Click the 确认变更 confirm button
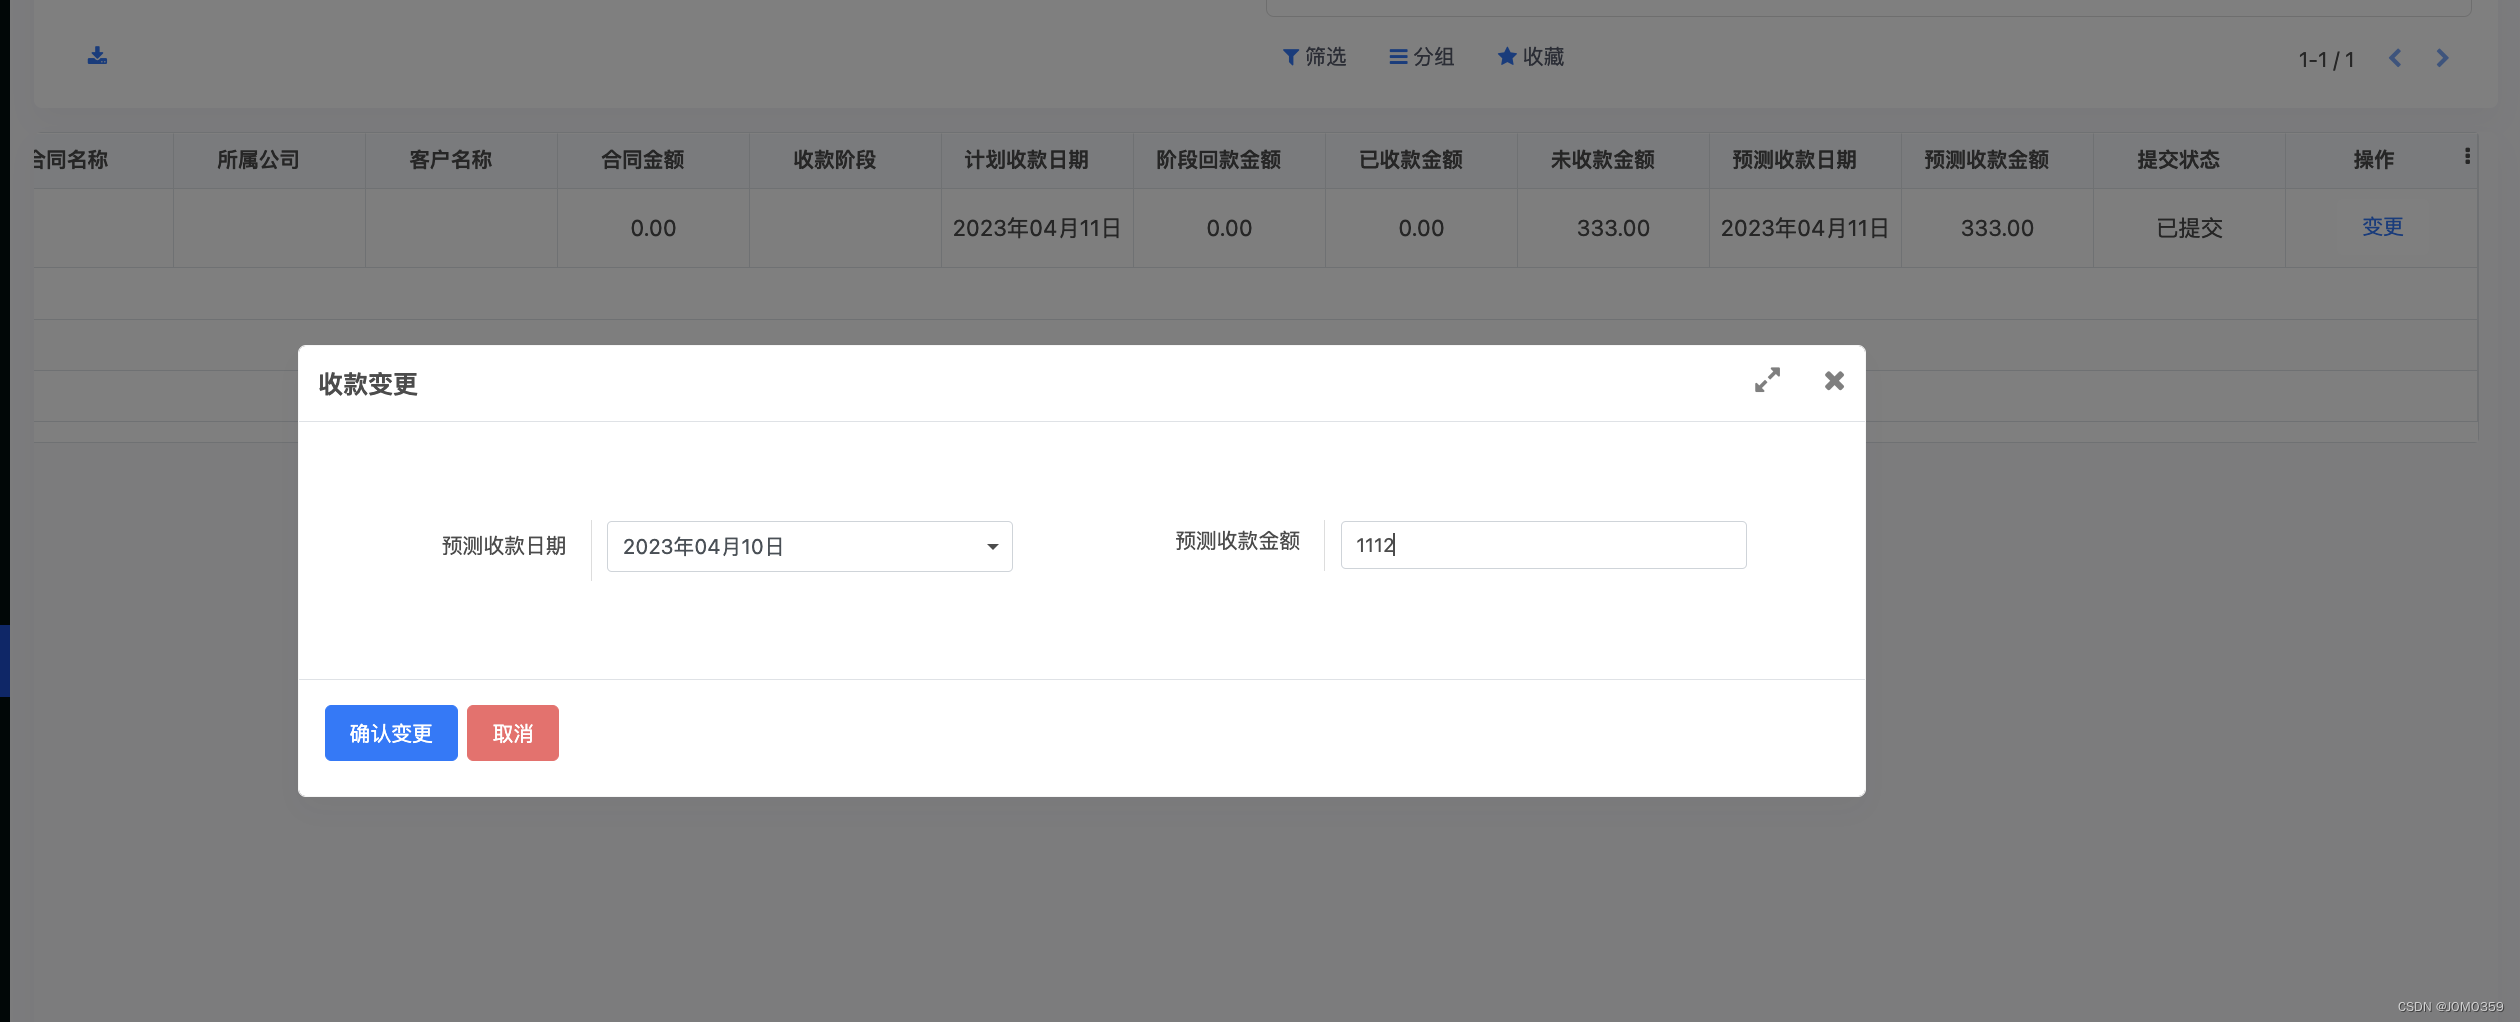Screen dimensions: 2520x1022 click(x=390, y=732)
